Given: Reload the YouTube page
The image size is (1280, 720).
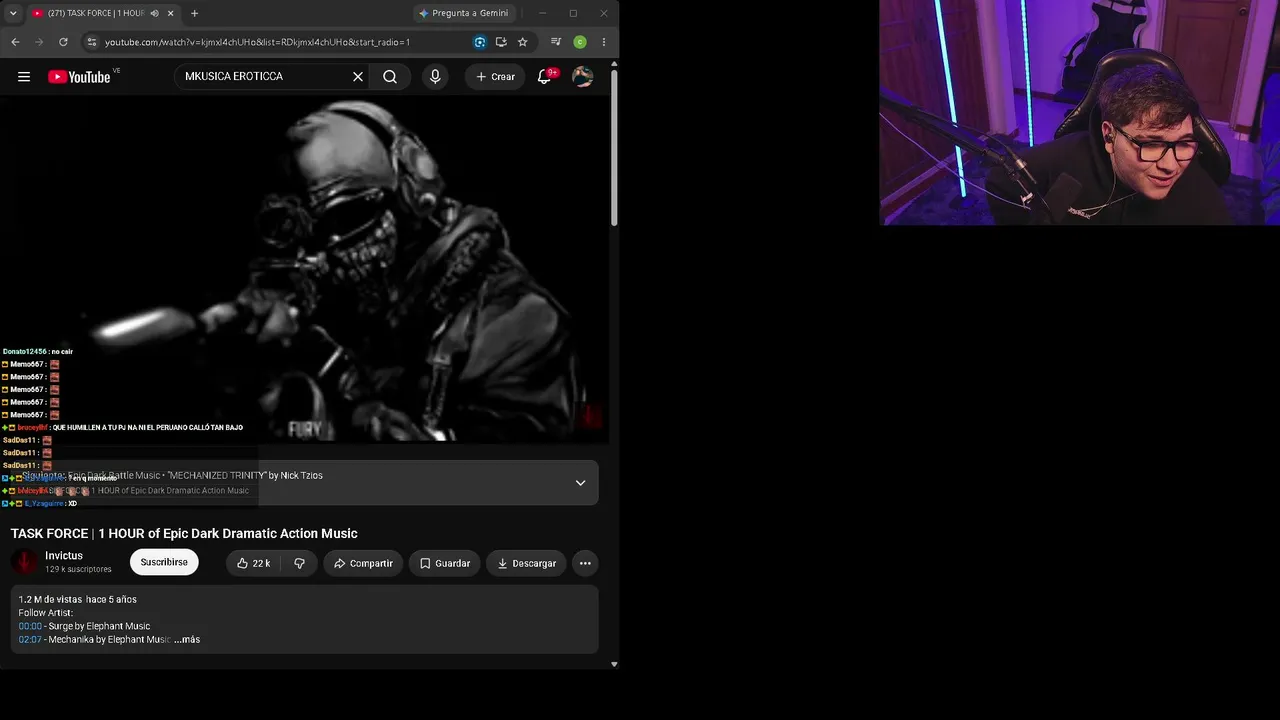Looking at the screenshot, I should pyautogui.click(x=63, y=42).
